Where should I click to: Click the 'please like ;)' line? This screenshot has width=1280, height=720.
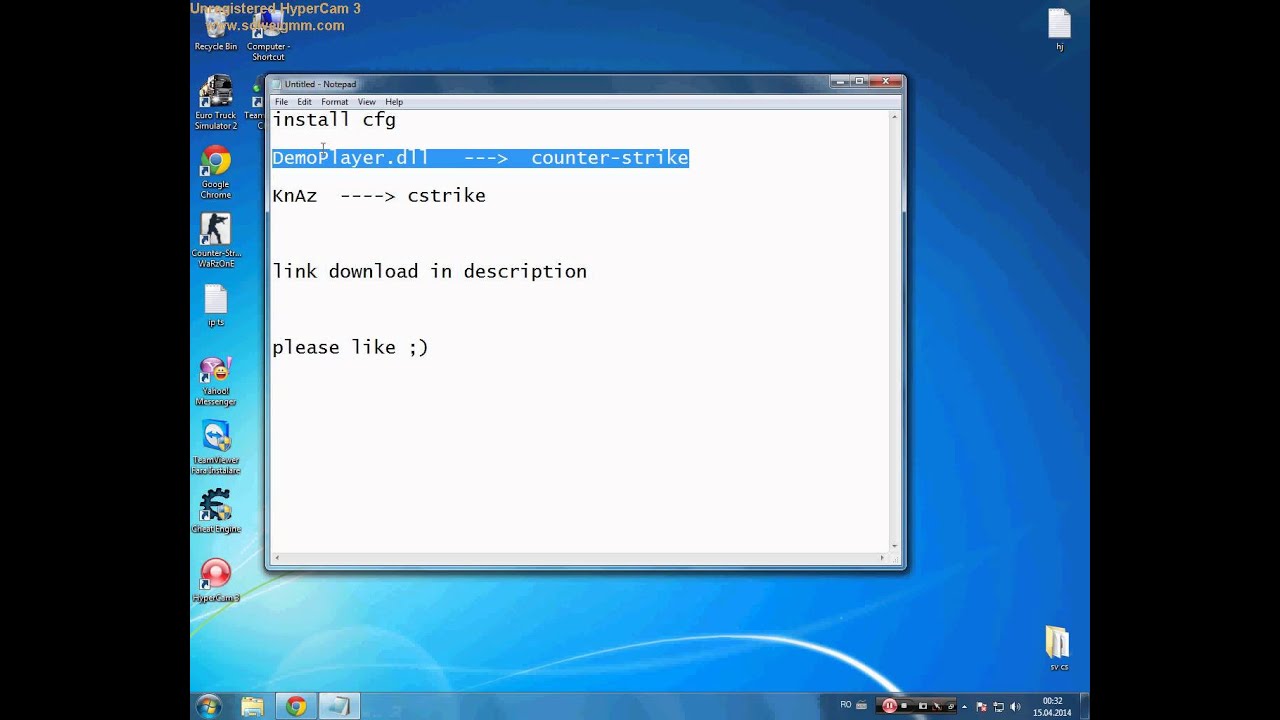pos(350,348)
